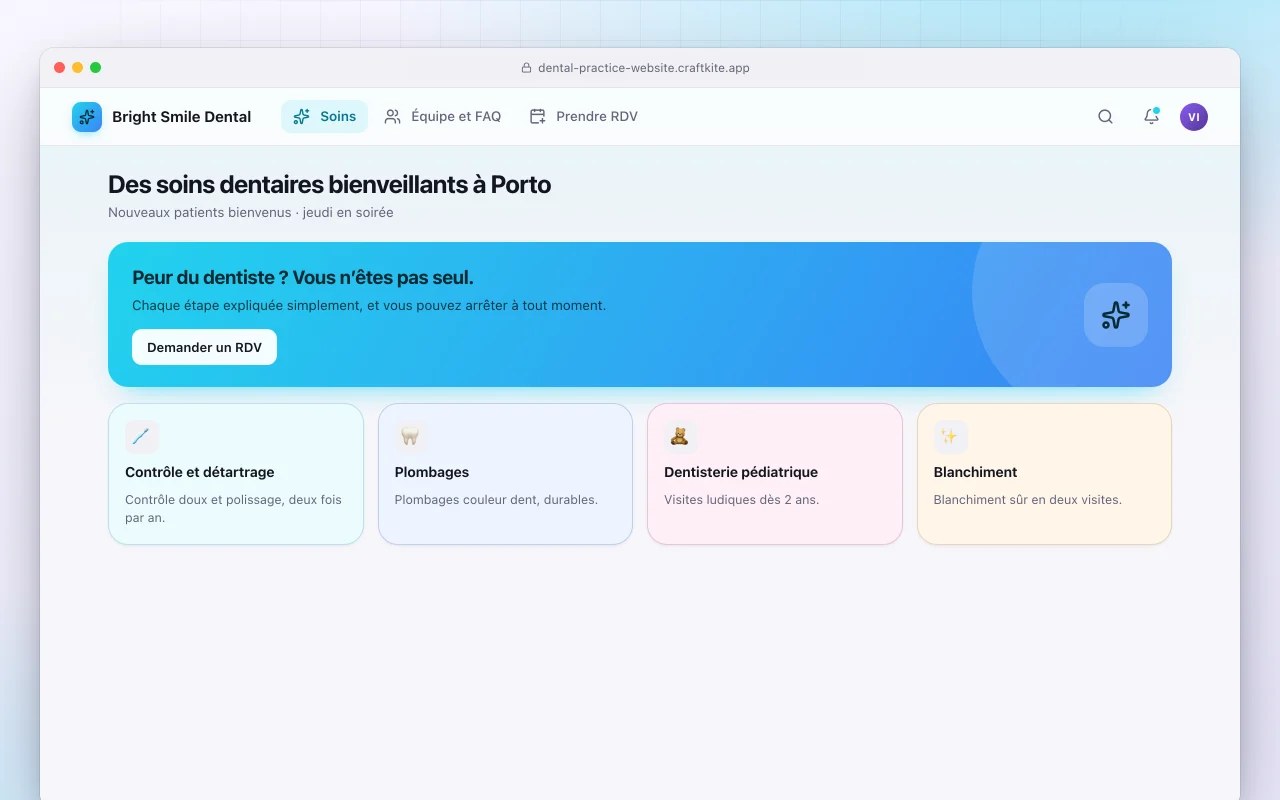The image size is (1280, 800).
Task: Click the toothbrush icon on Contrôle et détartrage
Action: point(142,437)
